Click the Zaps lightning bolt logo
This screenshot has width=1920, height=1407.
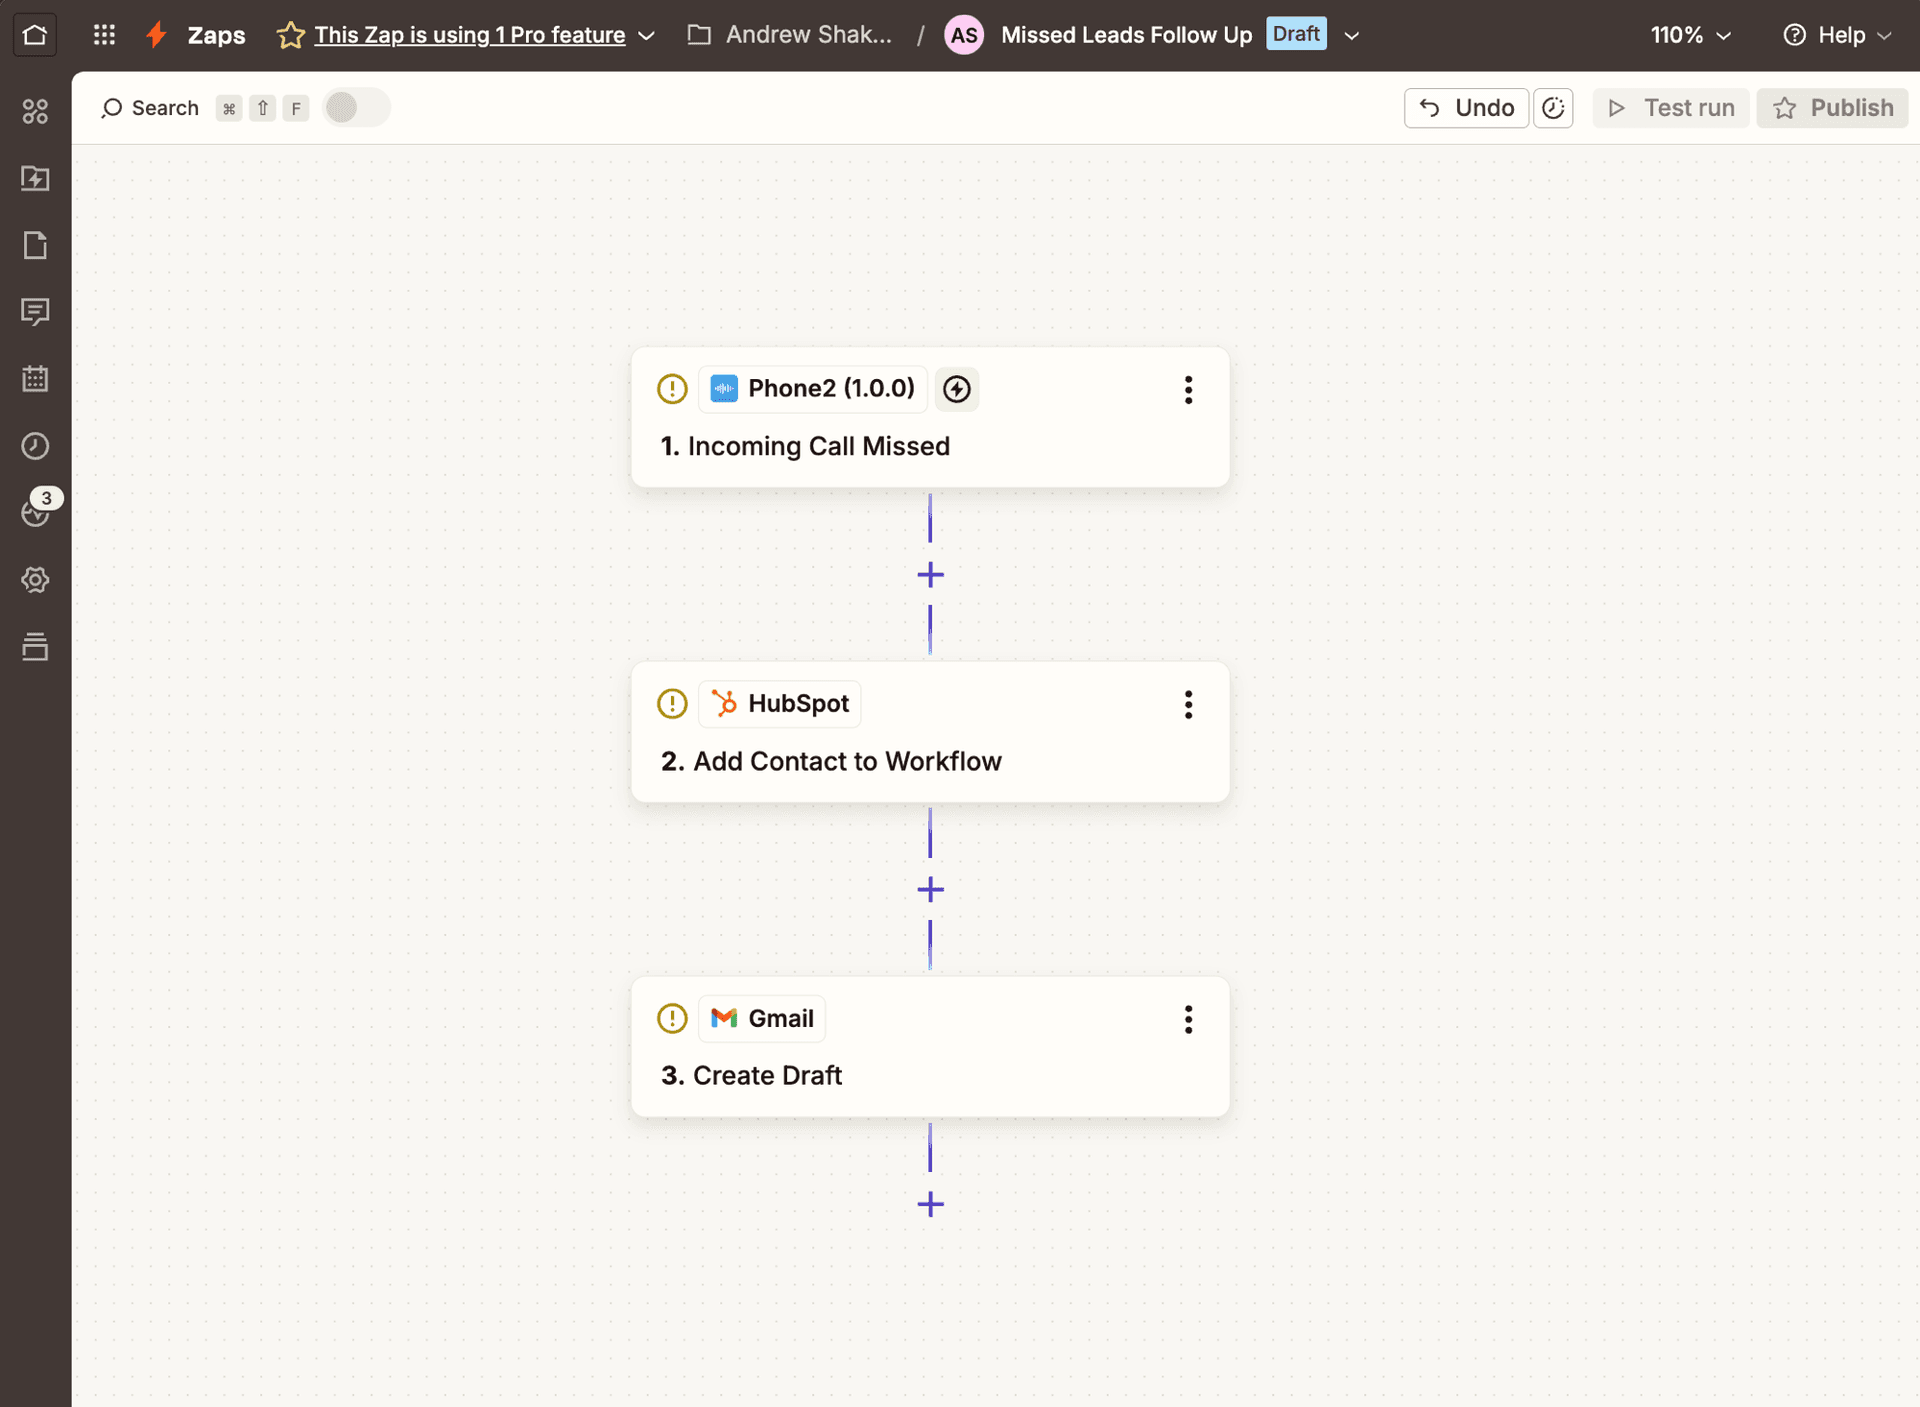click(x=157, y=35)
